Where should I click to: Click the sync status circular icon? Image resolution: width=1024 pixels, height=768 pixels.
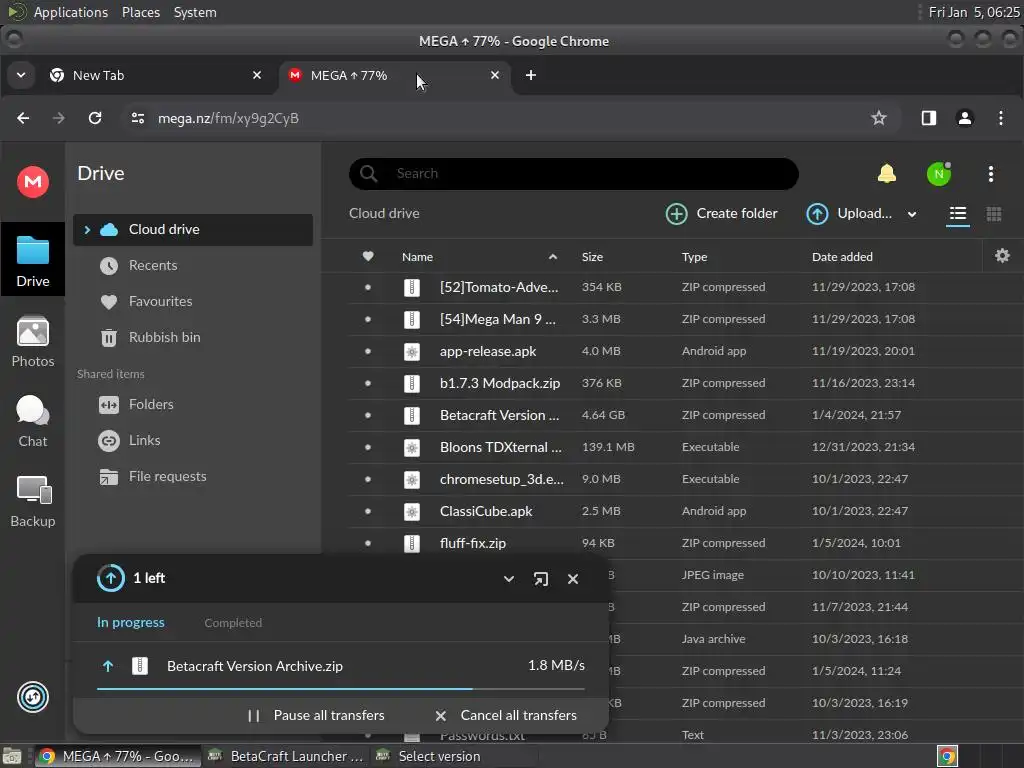pyautogui.click(x=33, y=697)
